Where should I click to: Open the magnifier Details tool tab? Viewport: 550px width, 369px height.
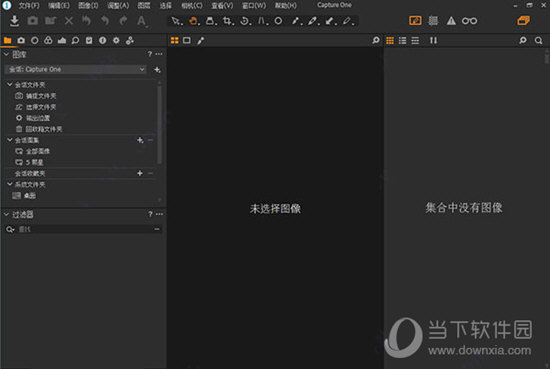point(75,41)
